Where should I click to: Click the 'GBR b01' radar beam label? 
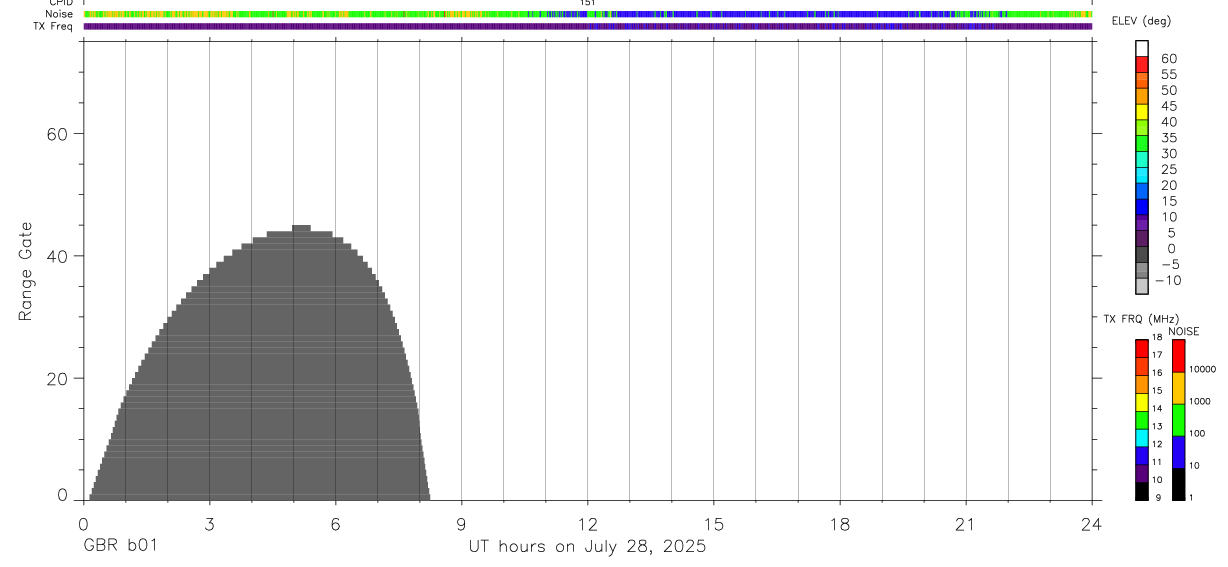tap(120, 547)
